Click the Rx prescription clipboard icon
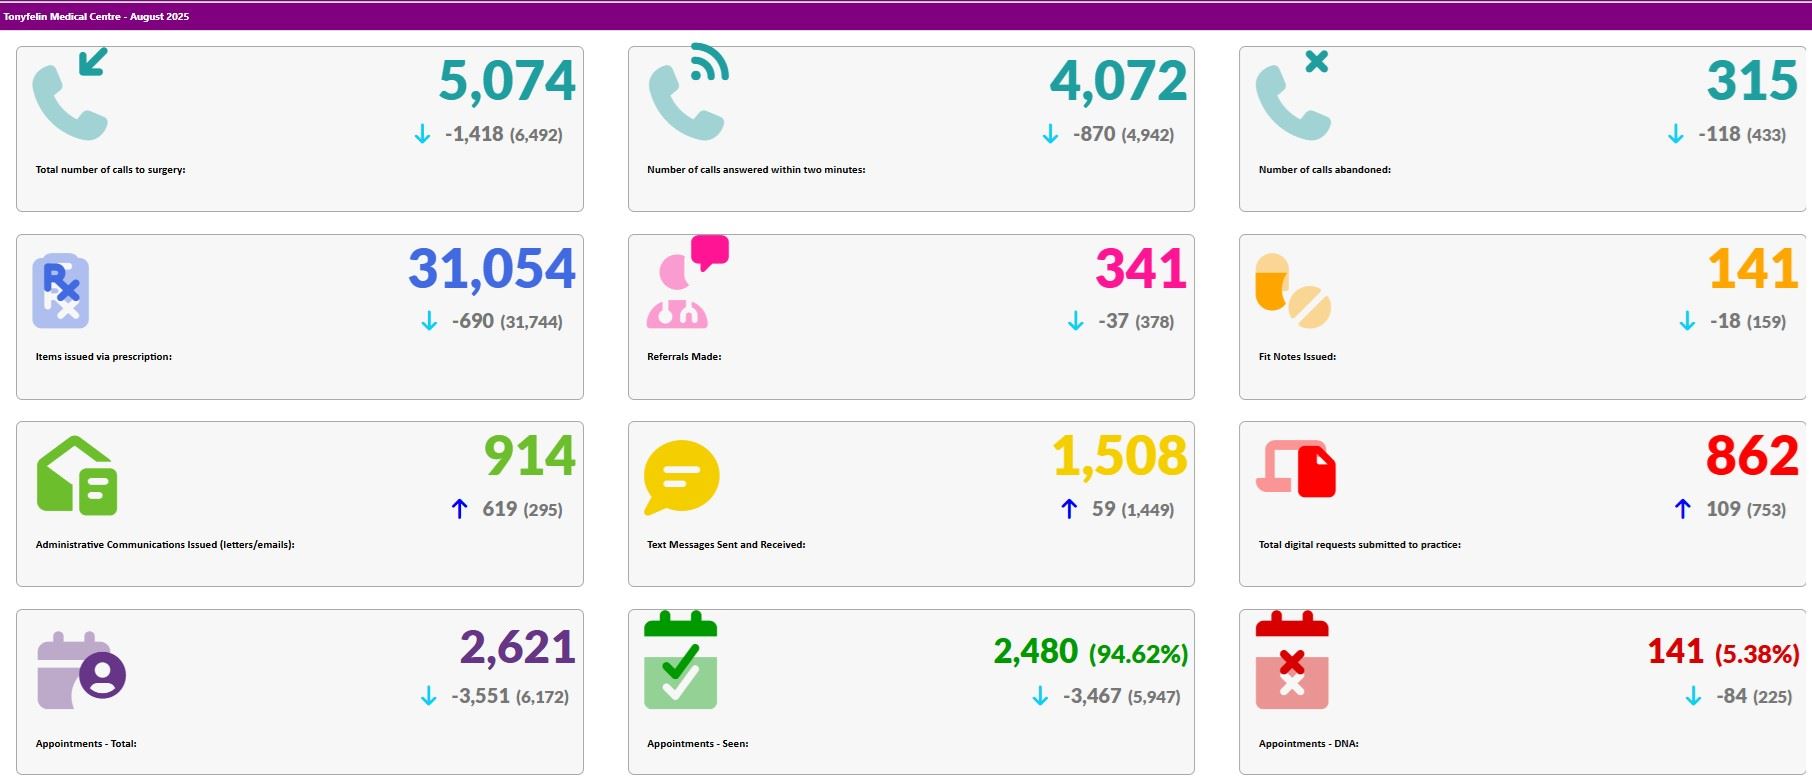Screen dimensions: 1812x776 [x=61, y=291]
